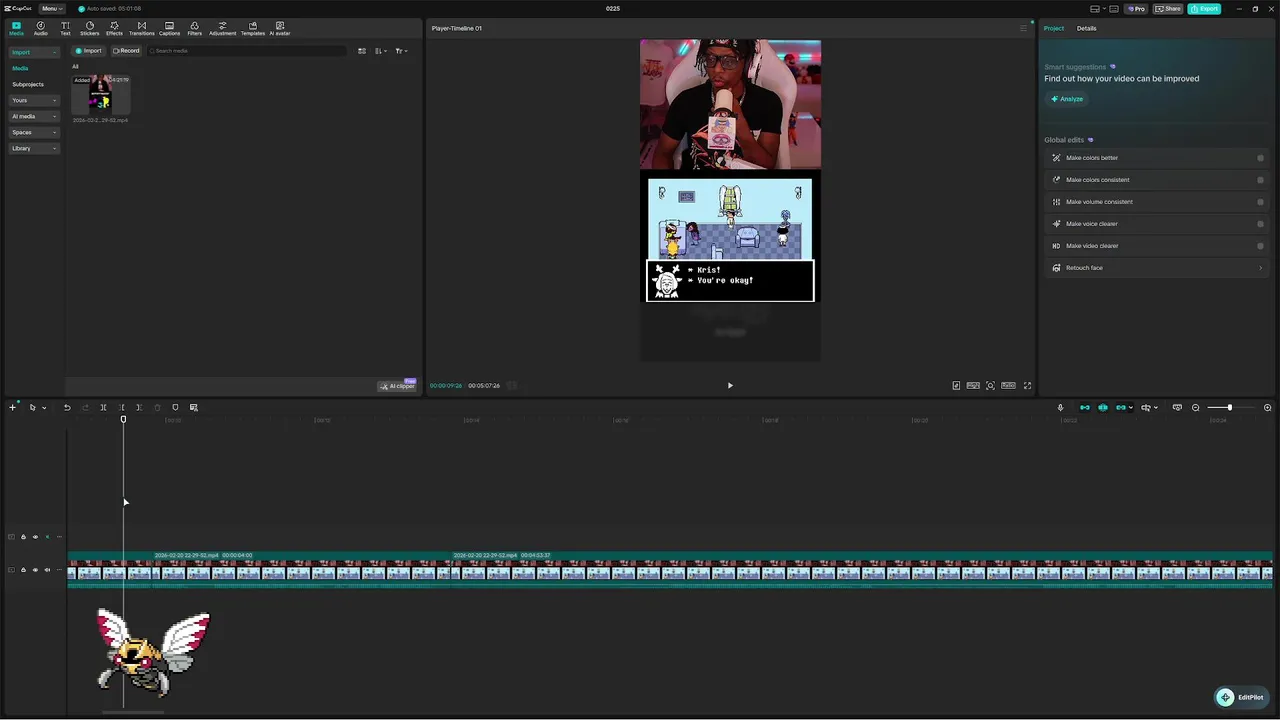Mute the main video track audio
Image resolution: width=1280 pixels, height=720 pixels.
coord(46,570)
